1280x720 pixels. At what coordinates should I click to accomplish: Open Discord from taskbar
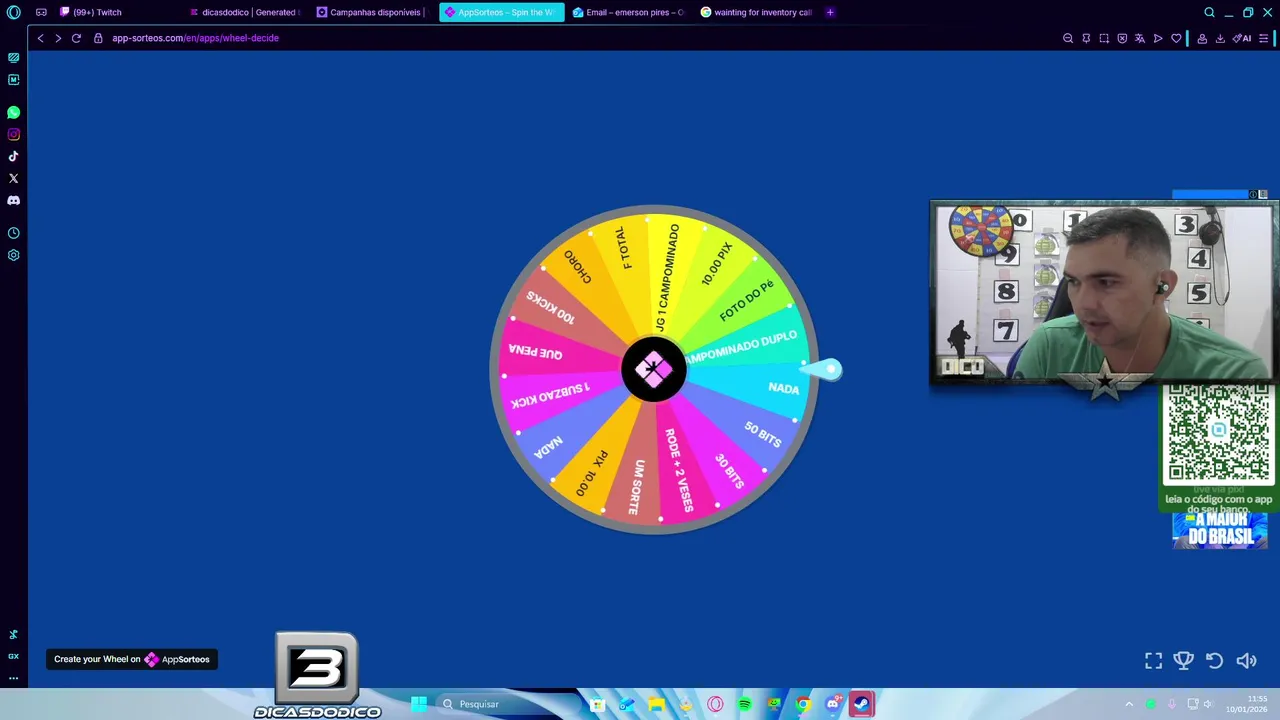(832, 704)
